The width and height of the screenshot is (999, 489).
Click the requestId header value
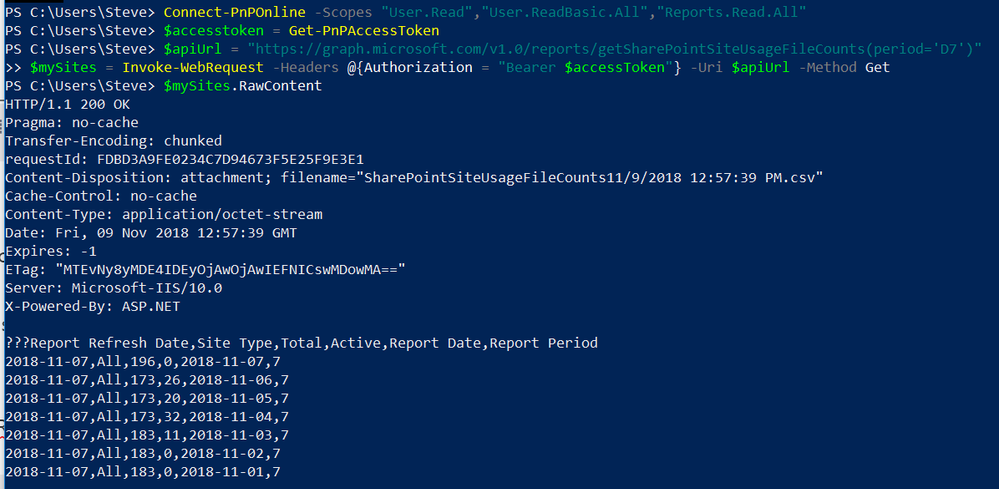(x=231, y=159)
